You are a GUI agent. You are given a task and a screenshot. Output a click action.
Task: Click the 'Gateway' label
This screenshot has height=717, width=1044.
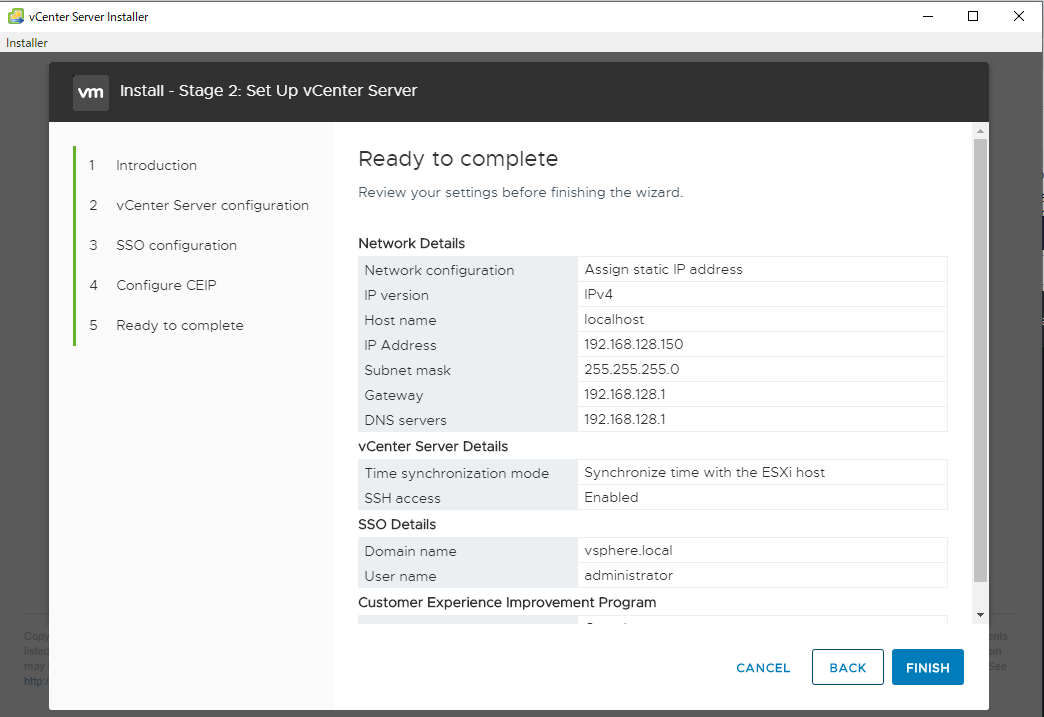point(393,395)
